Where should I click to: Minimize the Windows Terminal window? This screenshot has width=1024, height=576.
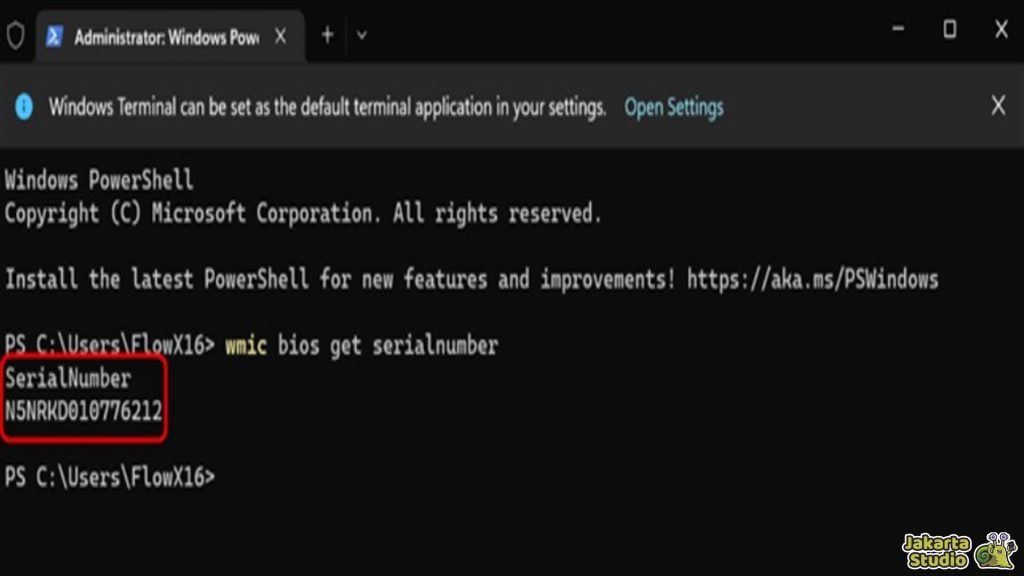897,30
